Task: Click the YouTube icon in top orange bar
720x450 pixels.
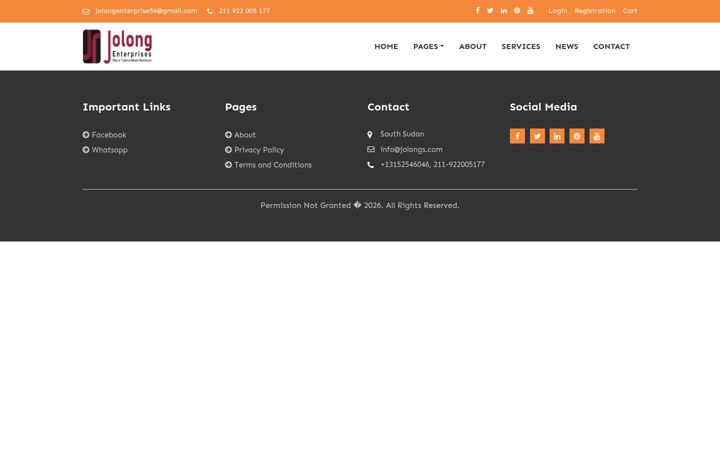Action: coord(530,11)
